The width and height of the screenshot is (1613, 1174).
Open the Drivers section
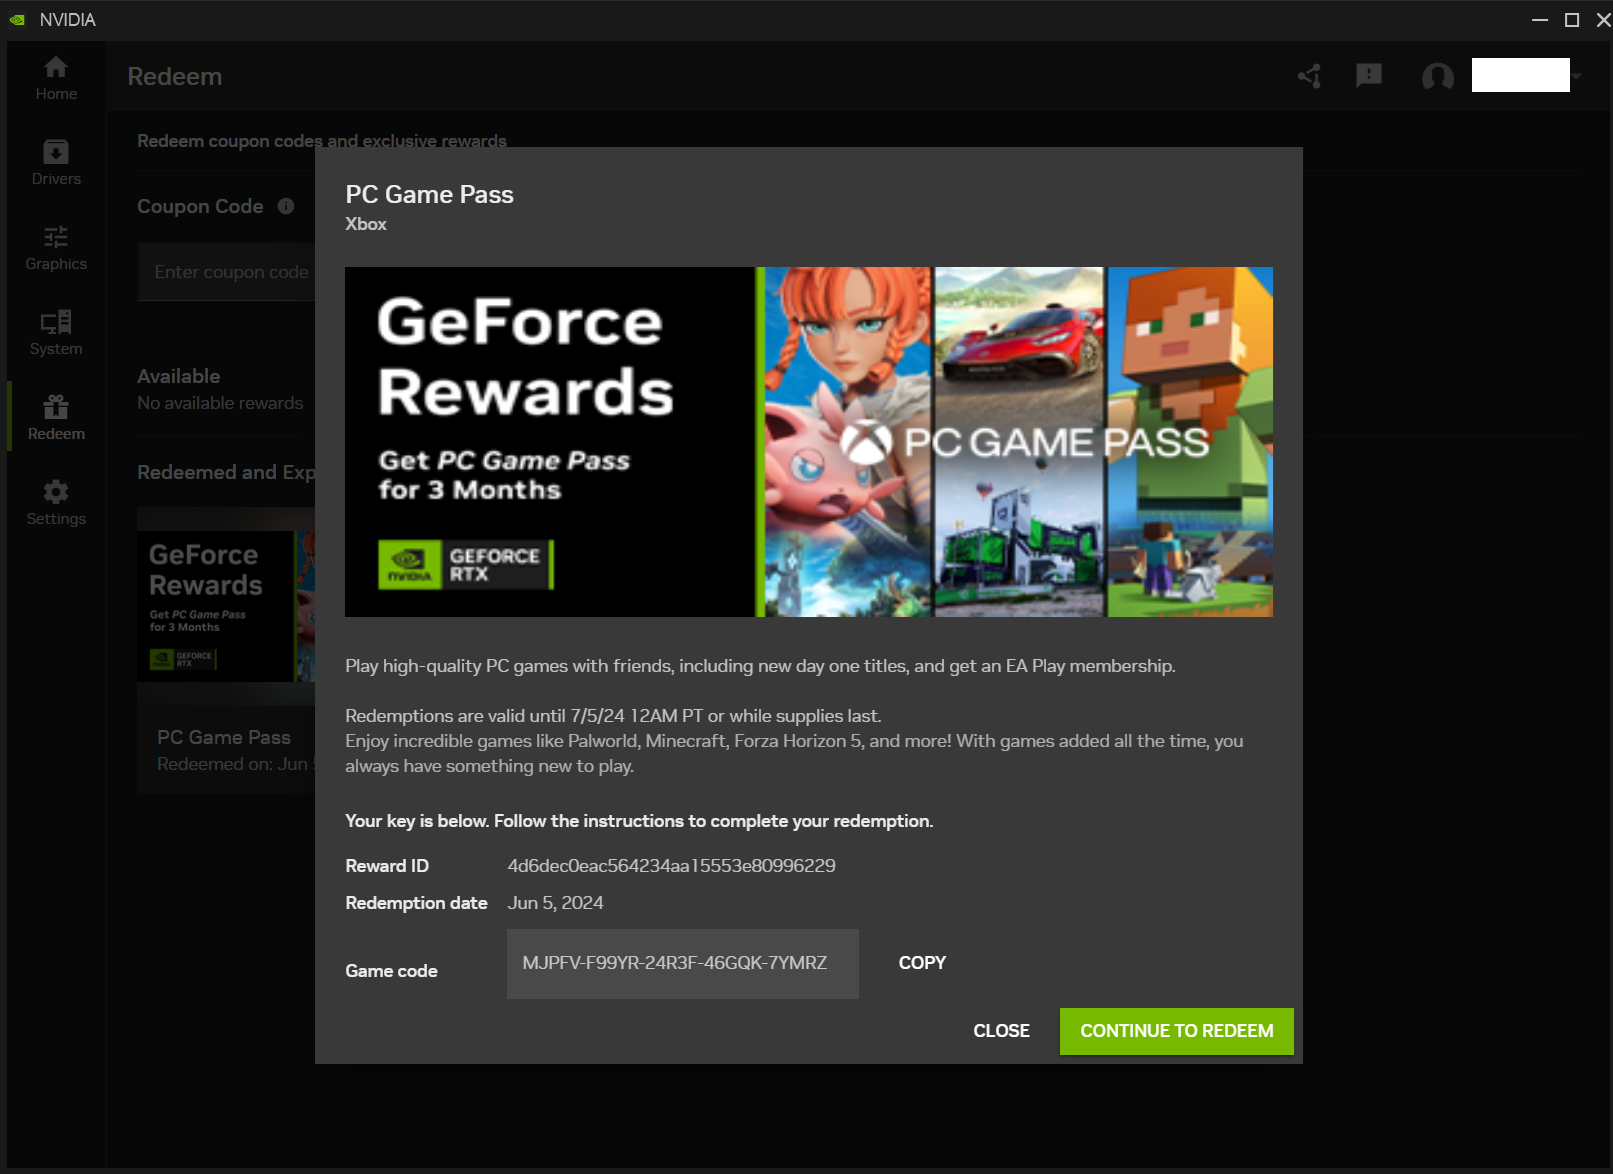[56, 163]
